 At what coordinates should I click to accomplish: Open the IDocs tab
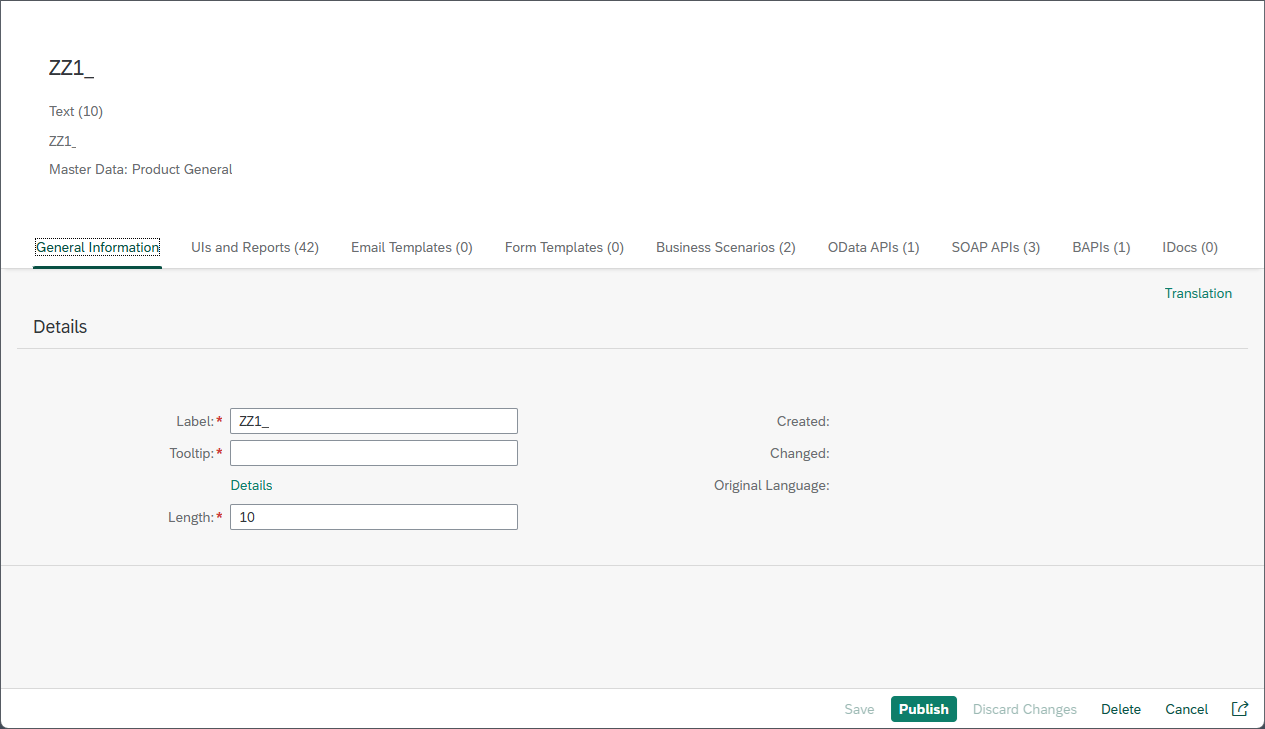(x=1189, y=247)
